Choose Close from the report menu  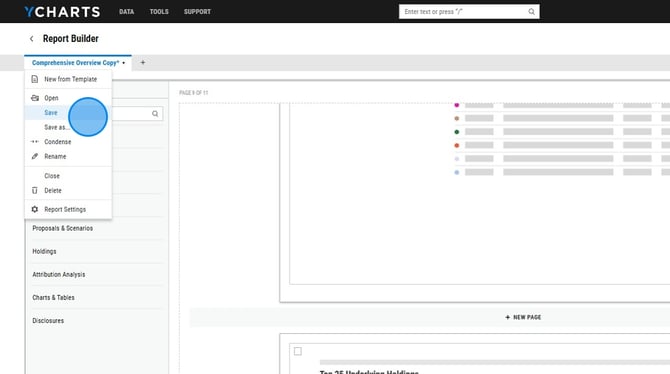(x=68, y=176)
